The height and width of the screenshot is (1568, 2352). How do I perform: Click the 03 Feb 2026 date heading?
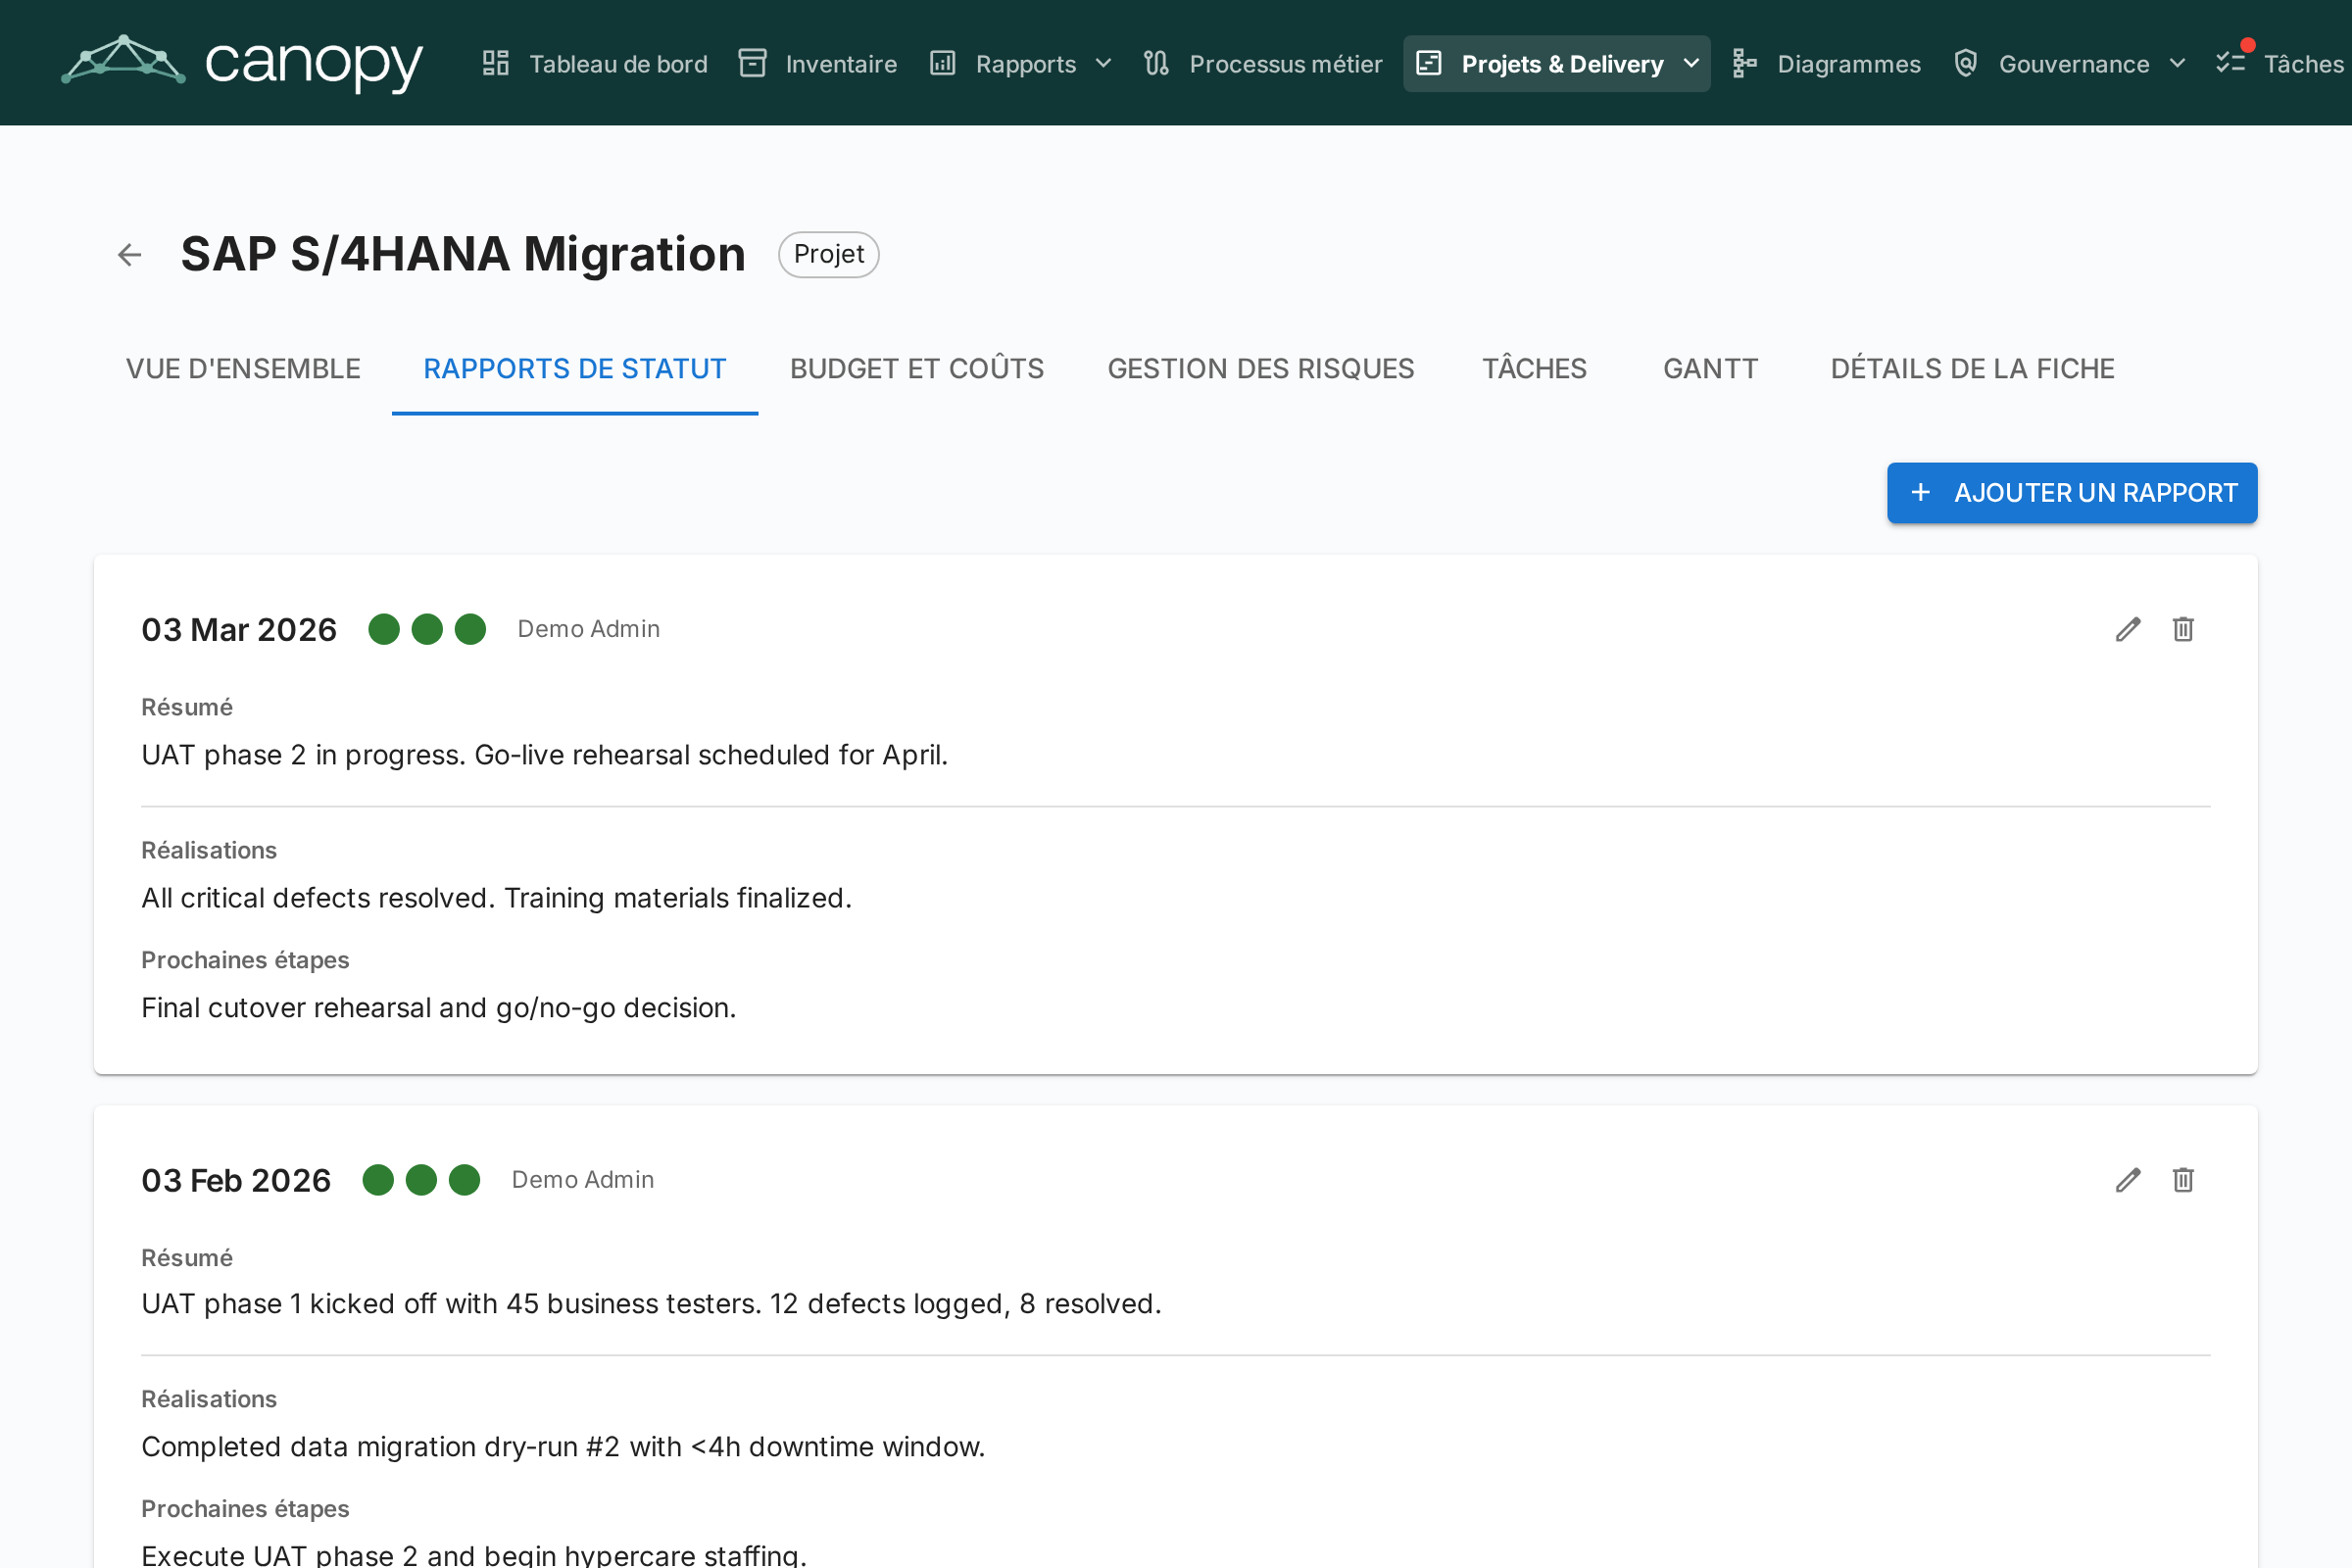pos(236,1180)
